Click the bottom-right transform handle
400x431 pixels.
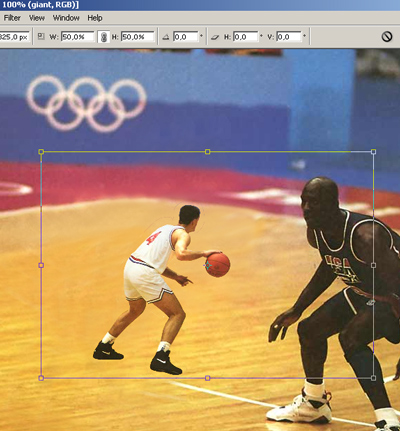point(373,378)
